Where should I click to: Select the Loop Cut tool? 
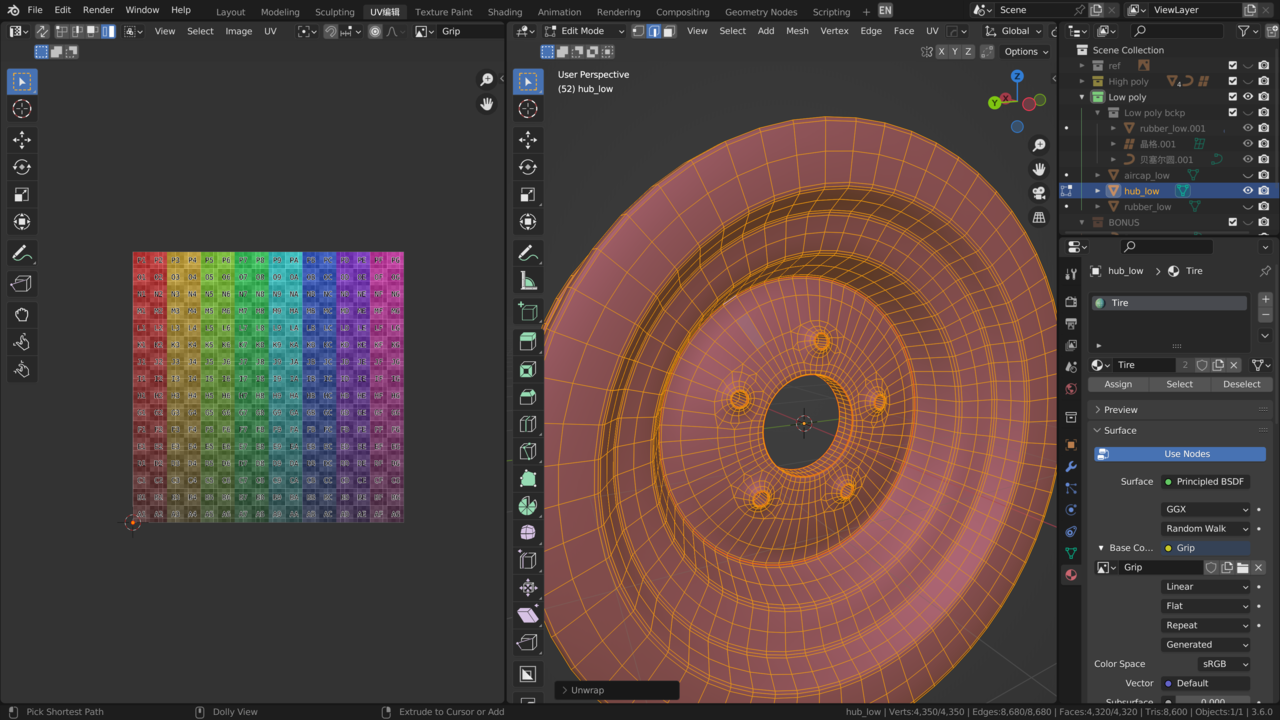point(529,424)
